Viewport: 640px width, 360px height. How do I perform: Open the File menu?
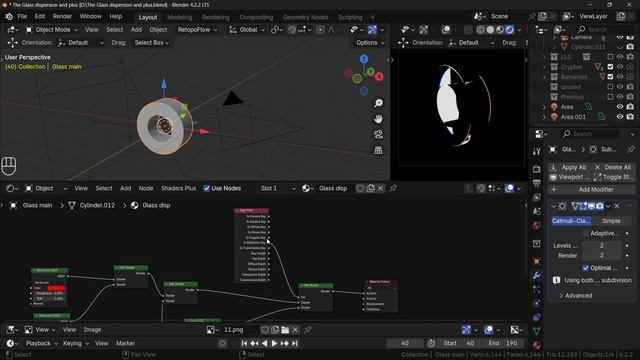tap(22, 16)
